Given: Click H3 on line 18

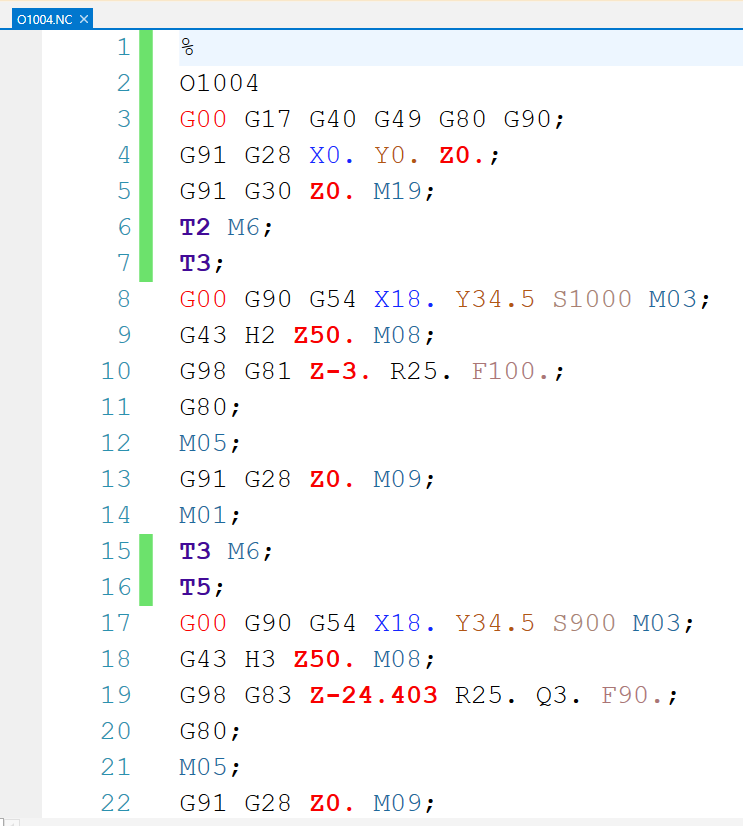Looking at the screenshot, I should pos(260,659).
